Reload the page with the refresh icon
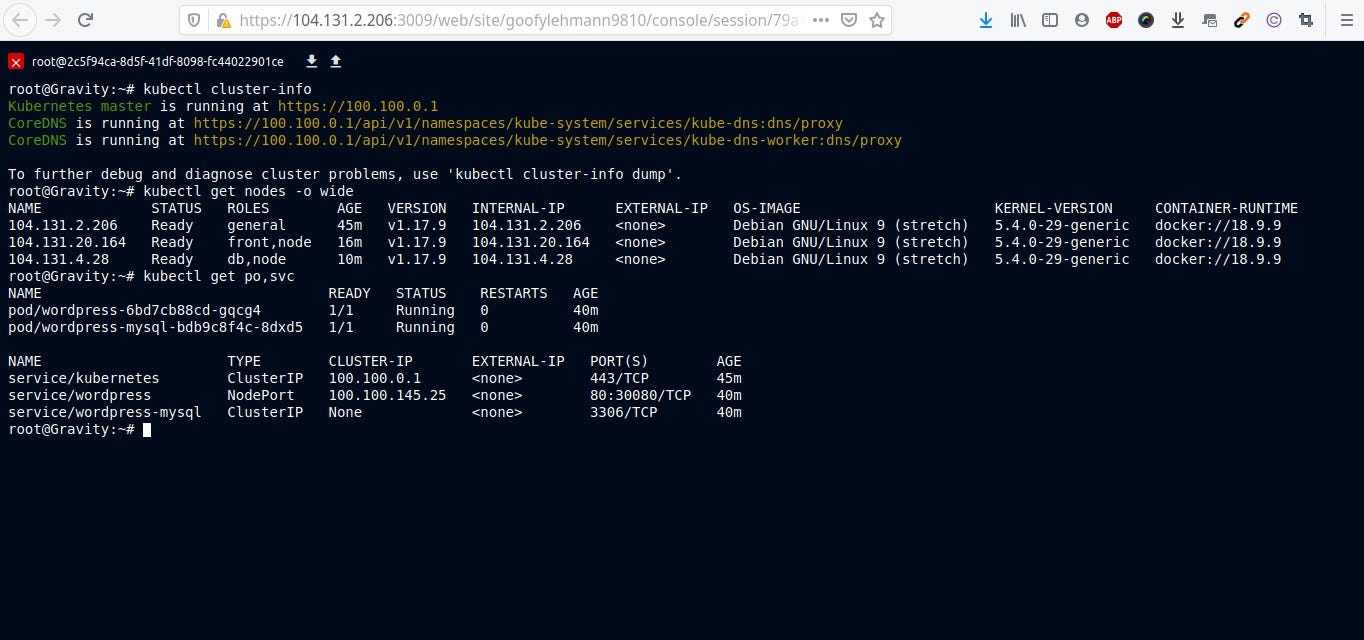 tap(86, 20)
